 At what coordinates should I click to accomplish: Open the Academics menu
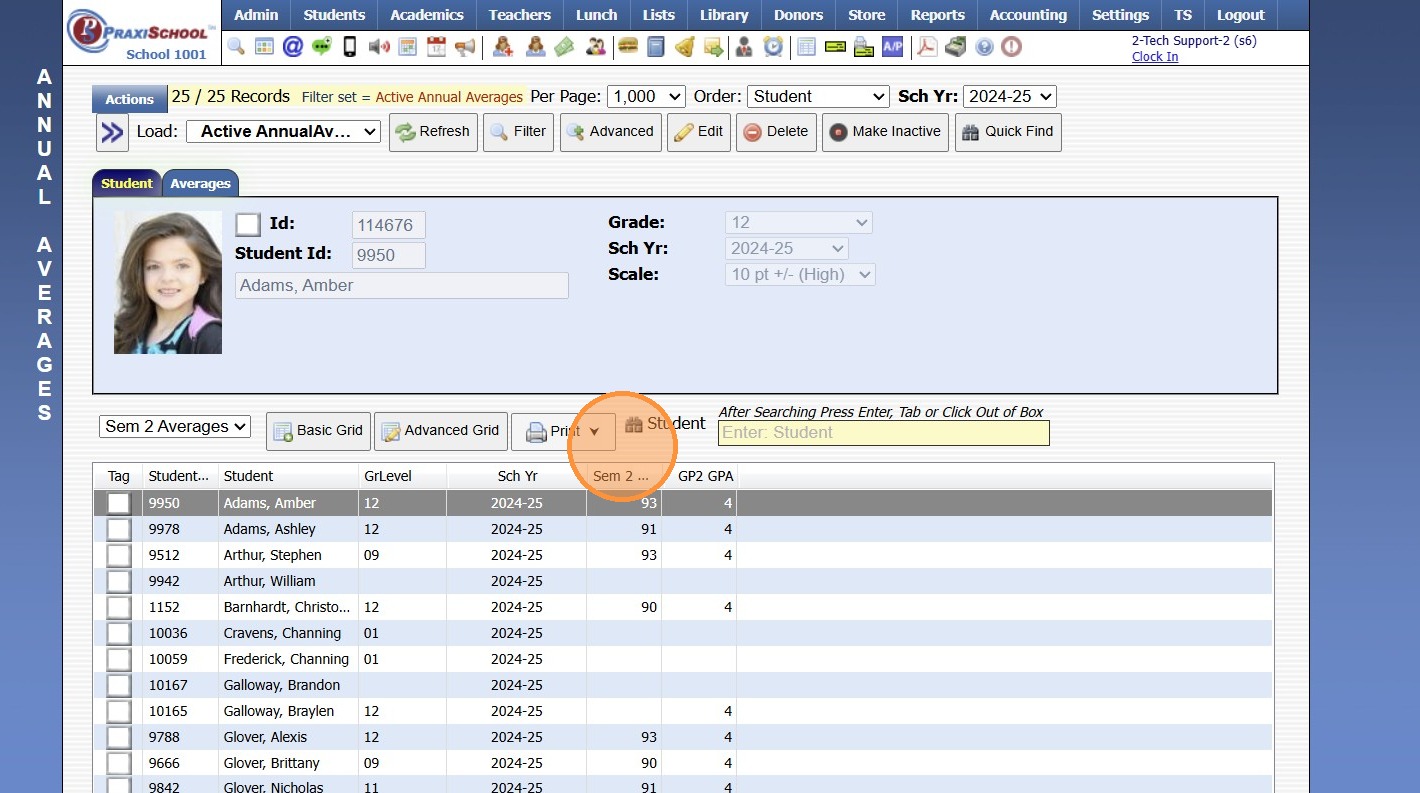[427, 15]
